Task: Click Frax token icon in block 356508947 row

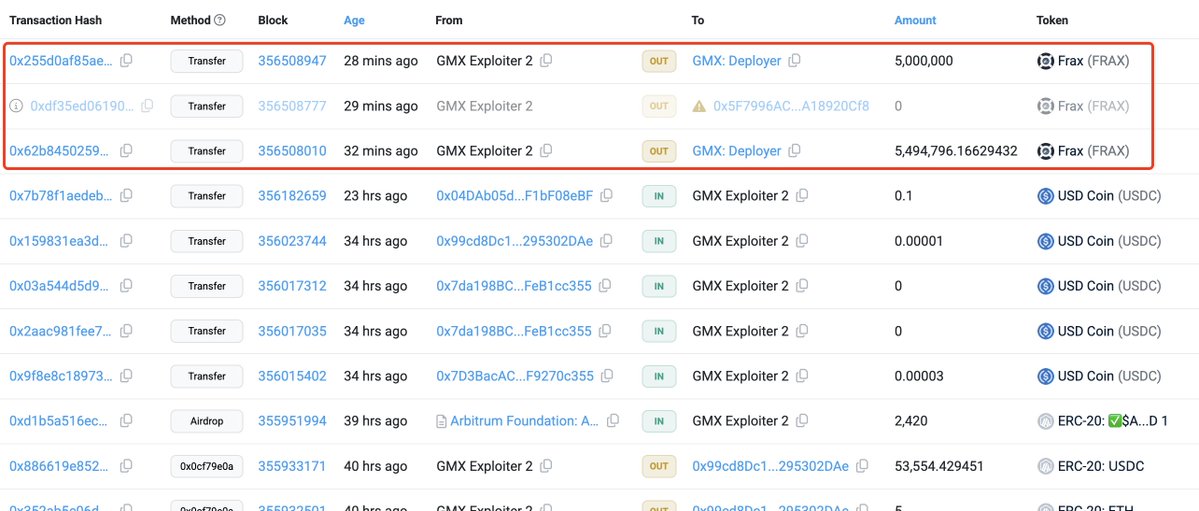Action: (1045, 60)
